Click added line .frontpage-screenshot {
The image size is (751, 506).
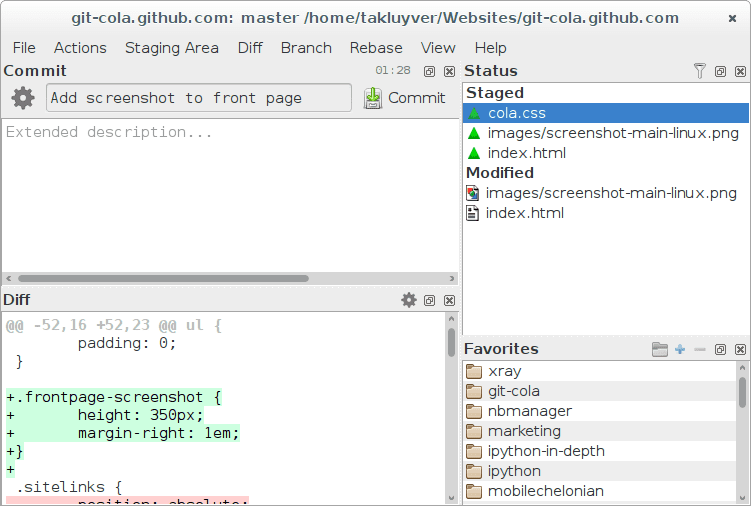click(x=114, y=397)
